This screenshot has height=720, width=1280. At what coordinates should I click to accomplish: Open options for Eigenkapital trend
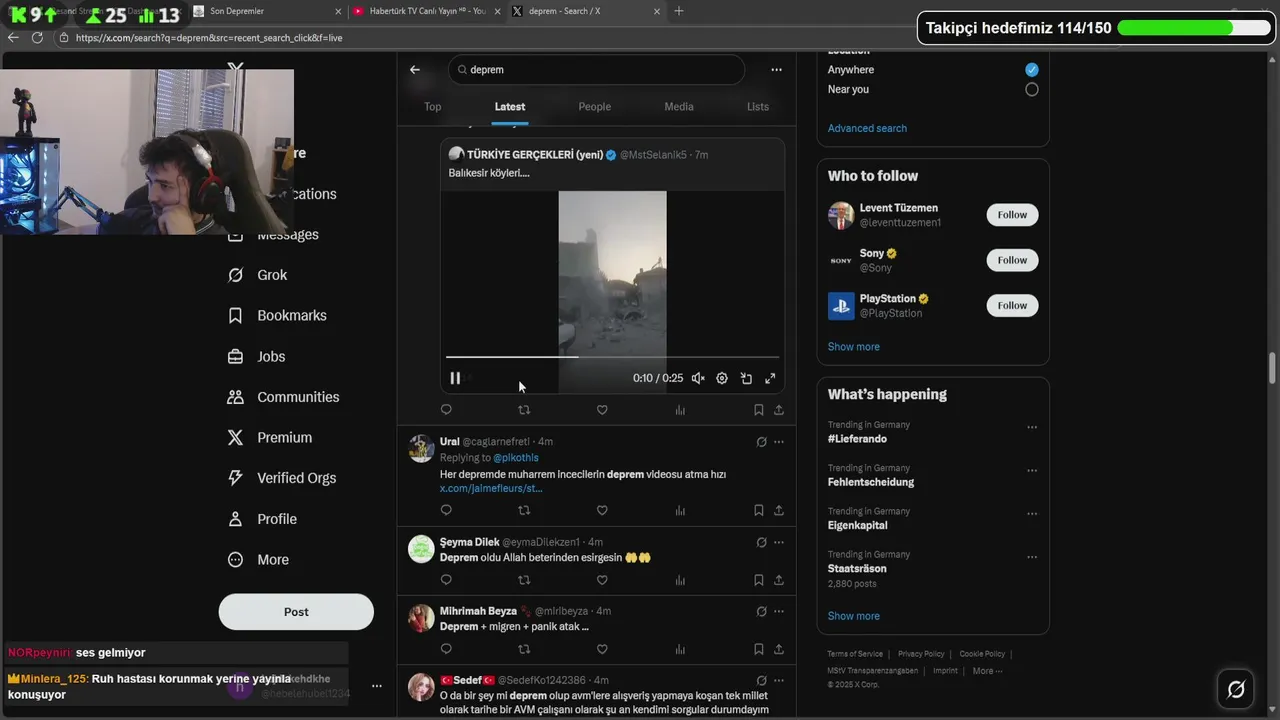(x=1032, y=513)
